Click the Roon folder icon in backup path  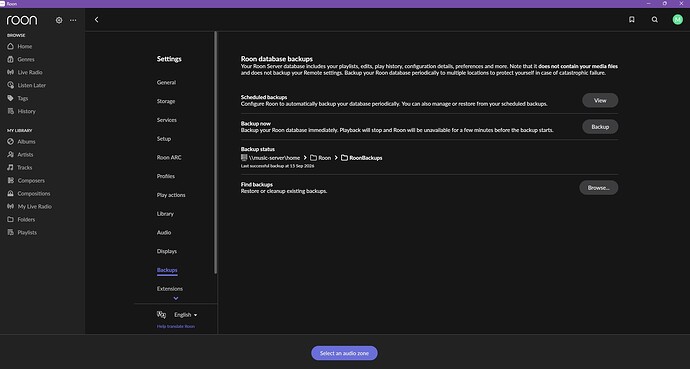[313, 157]
